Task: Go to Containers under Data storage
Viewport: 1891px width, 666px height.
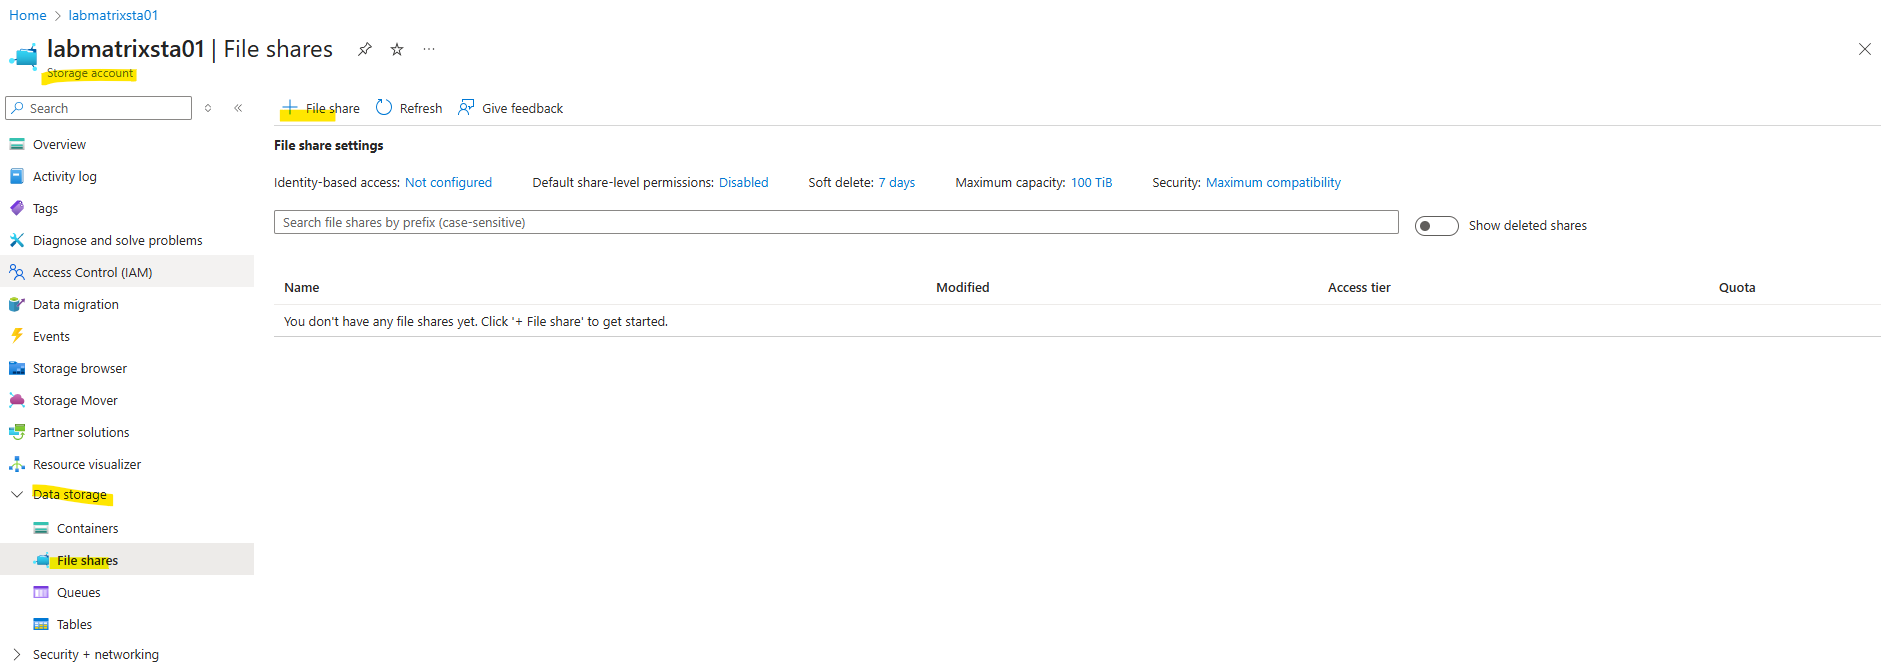Action: point(87,529)
